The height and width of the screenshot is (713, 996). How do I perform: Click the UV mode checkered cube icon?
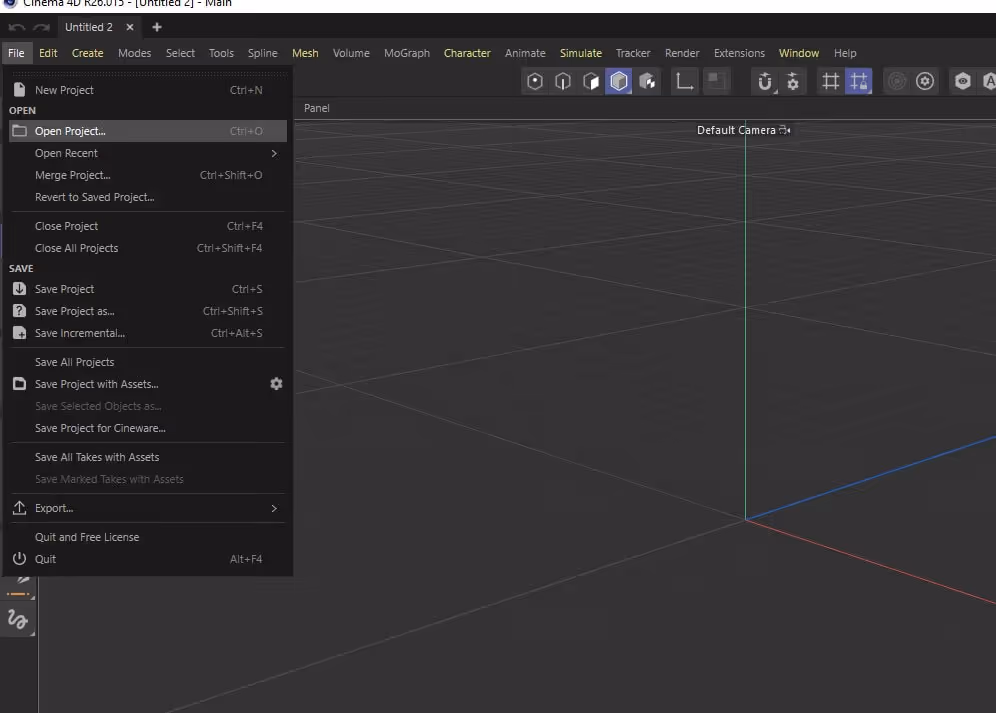pyautogui.click(x=647, y=82)
